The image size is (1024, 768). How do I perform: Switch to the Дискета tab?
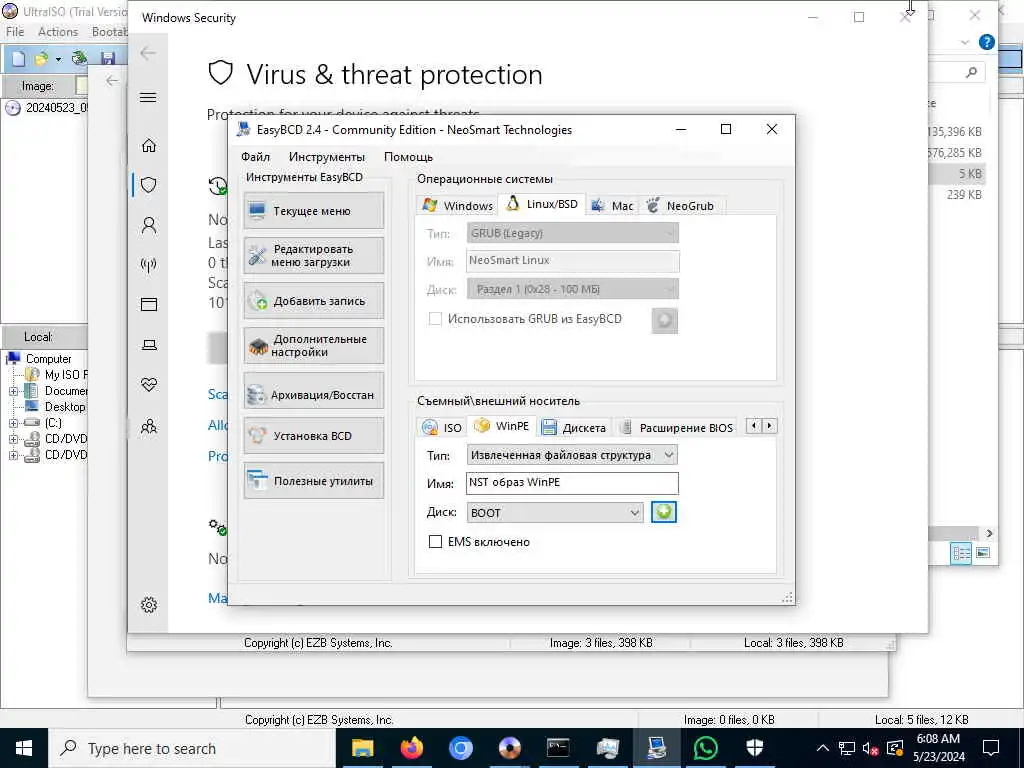575,428
